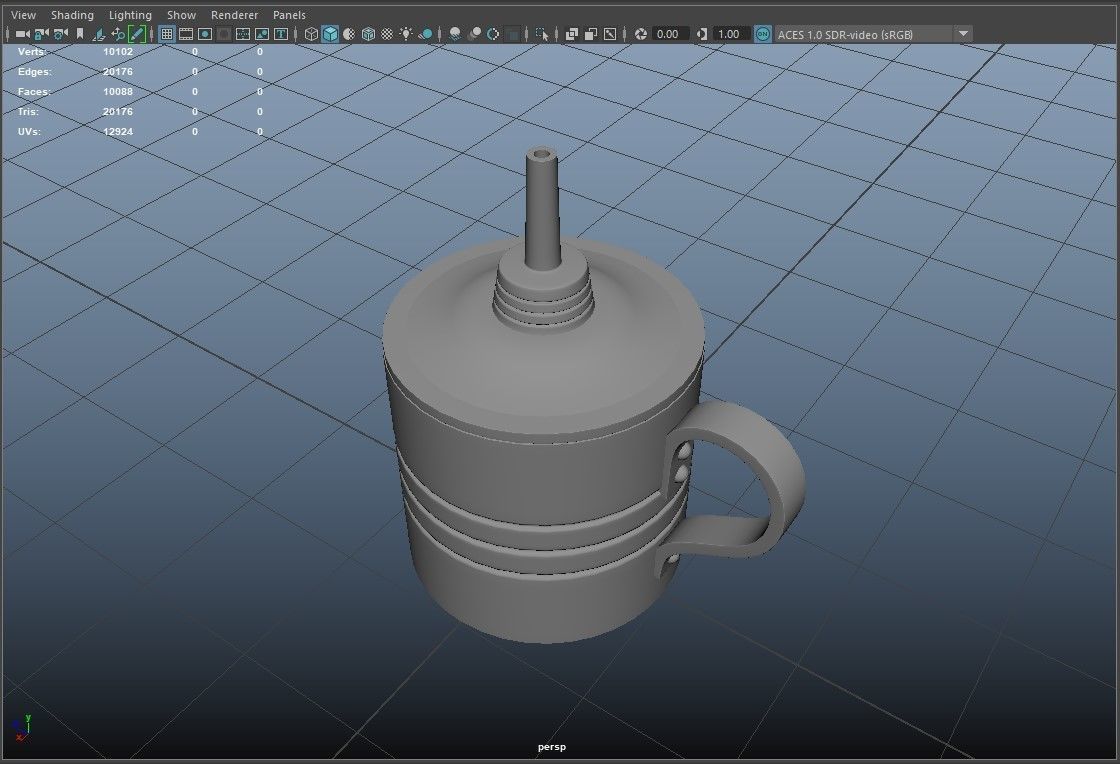The width and height of the screenshot is (1120, 764).
Task: Click the Exposure aperture icon
Action: pos(641,34)
